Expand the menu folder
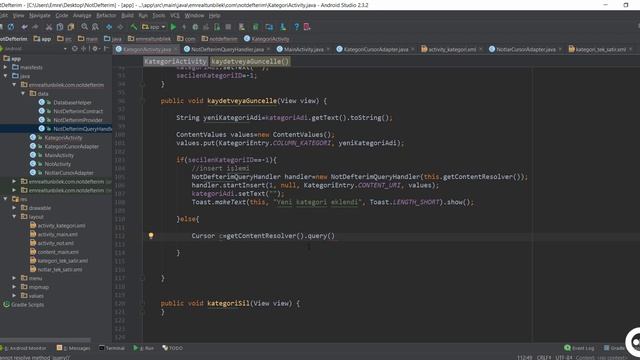Screen dimensions: 640x360 click(14, 278)
